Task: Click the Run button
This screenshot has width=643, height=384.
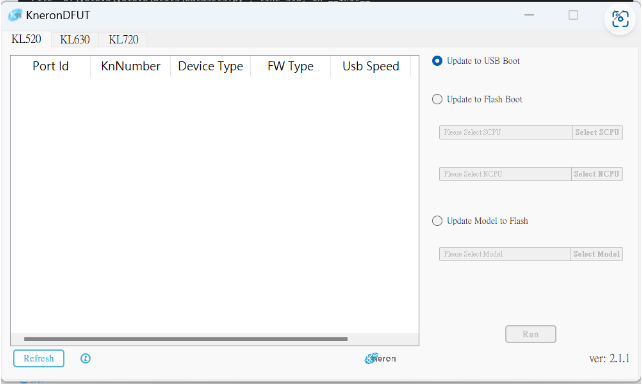Action: 530,334
